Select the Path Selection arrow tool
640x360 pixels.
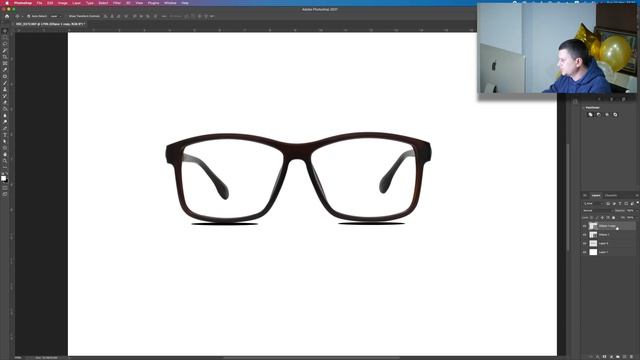pos(5,141)
